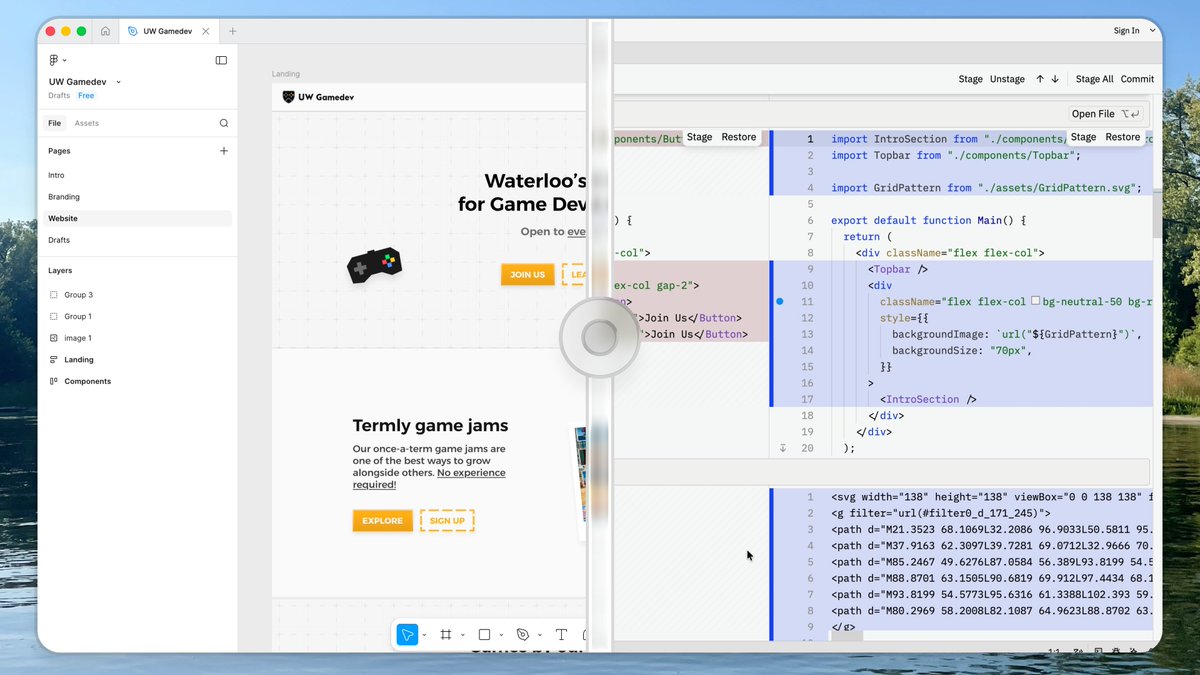Click the Landing frame label above canvas
The height and width of the screenshot is (675, 1200).
pos(286,74)
